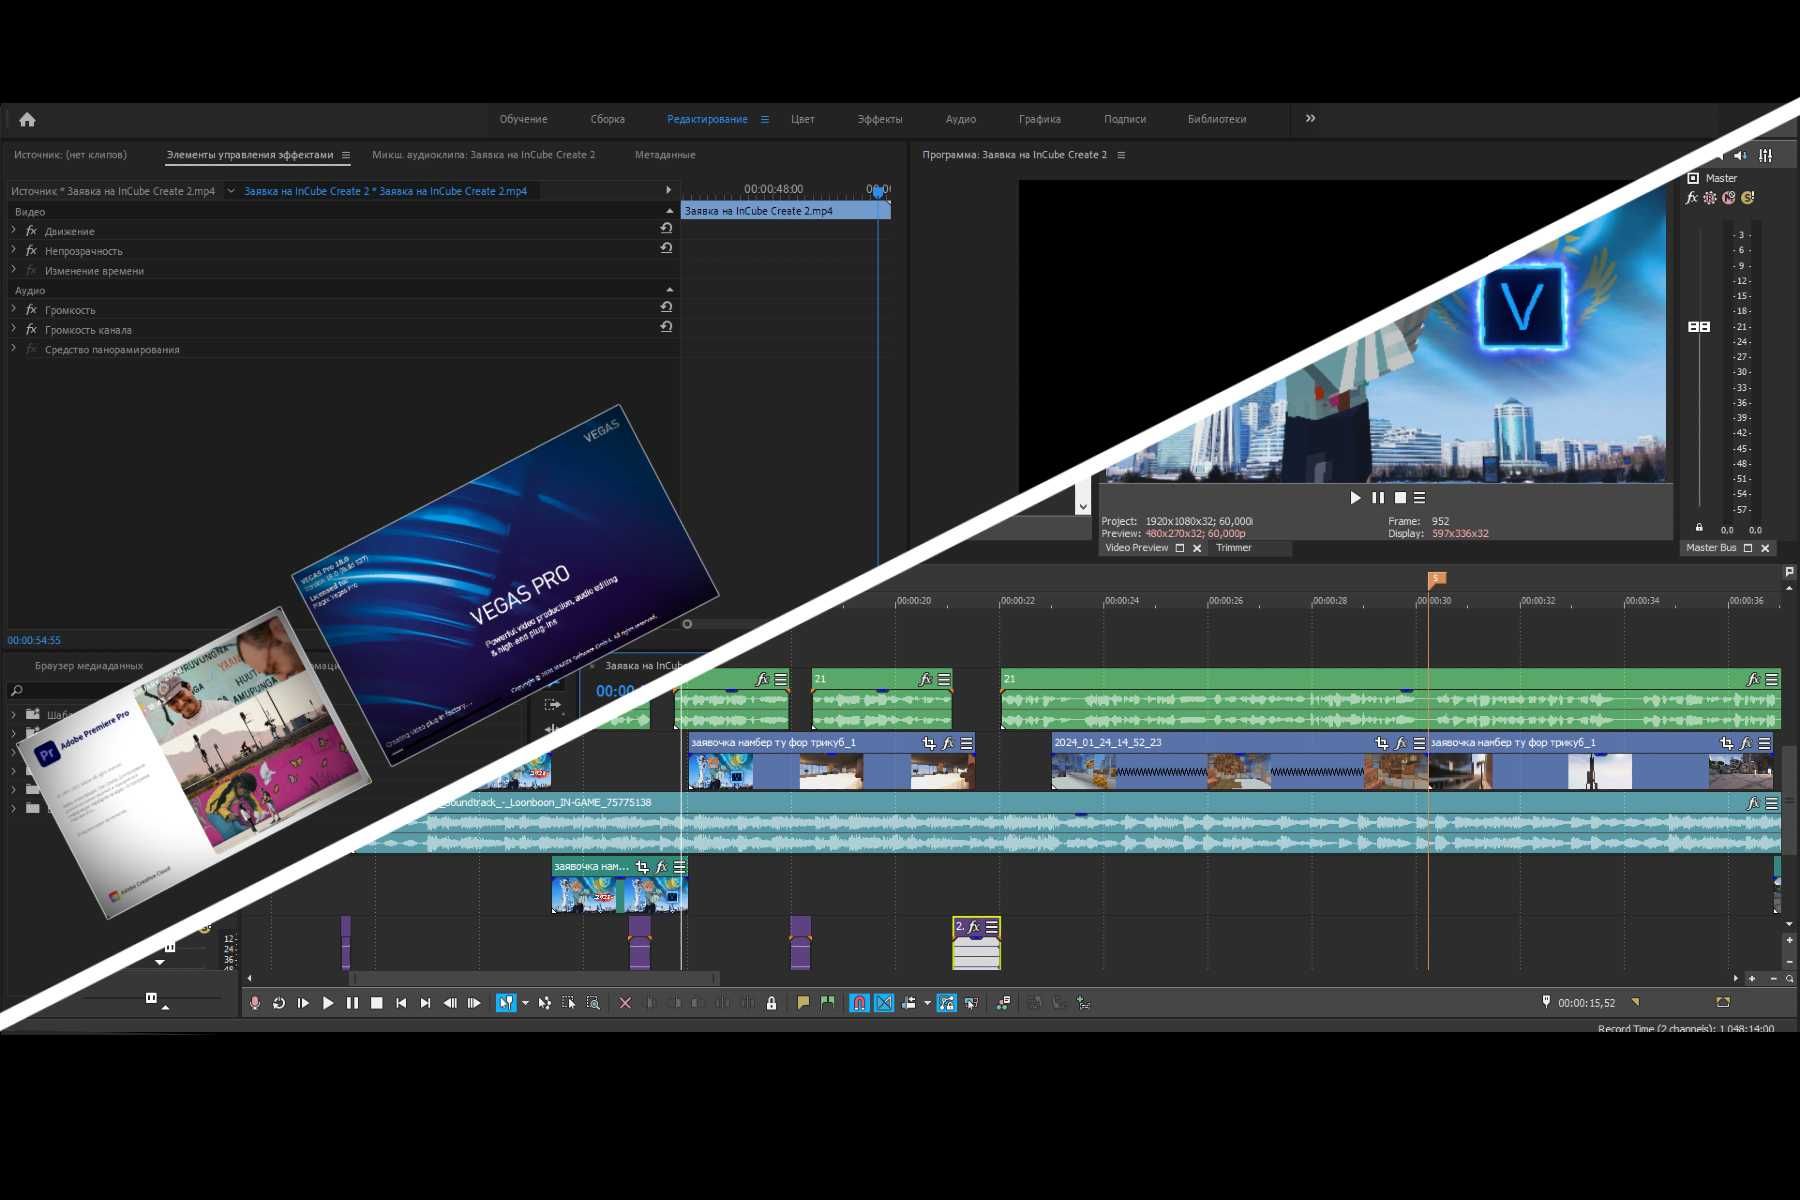Screen dimensions: 1800x1200
Task: Click Play From Start in transport bar
Action: pyautogui.click(x=303, y=1003)
